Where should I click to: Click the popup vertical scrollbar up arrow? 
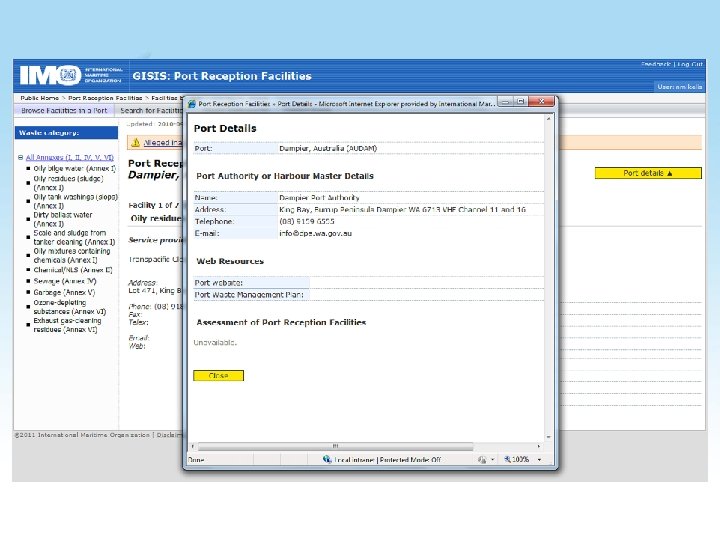click(548, 118)
